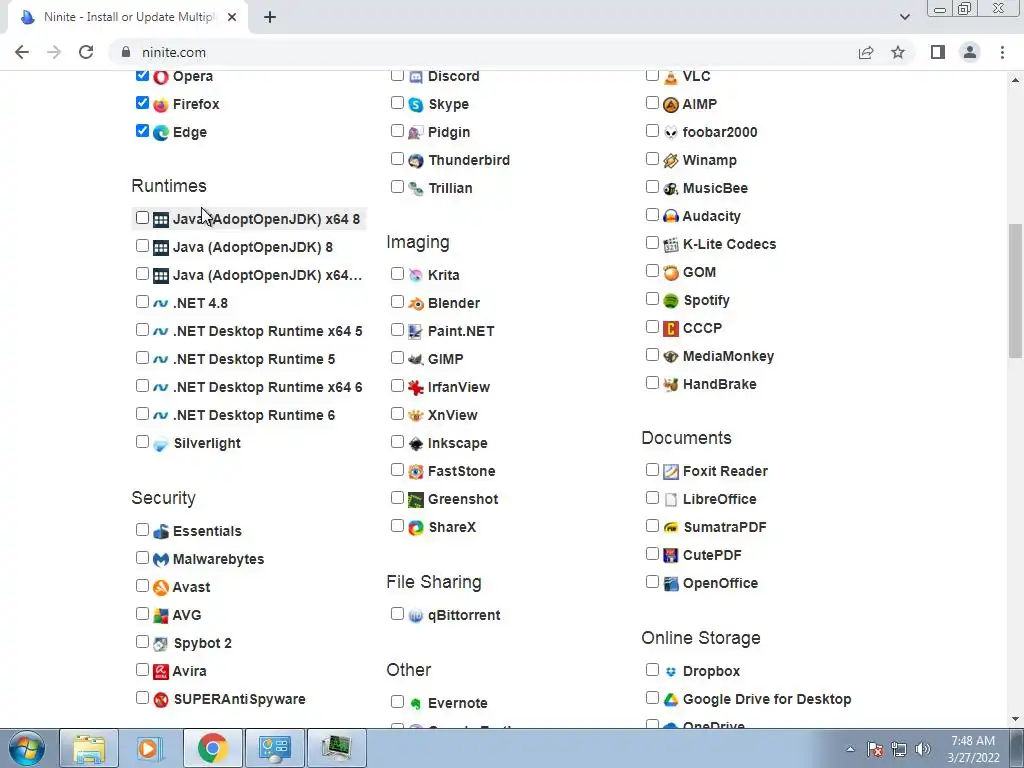Click the Foxit Reader icon
The image size is (1024, 768).
(671, 472)
